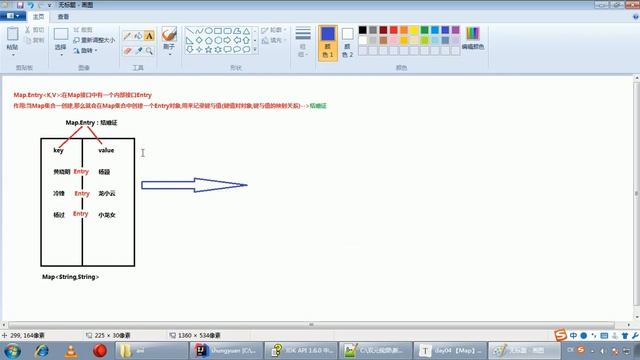Image resolution: width=640 pixels, height=360 pixels.
Task: Pick the diamond shape
Action: pyautogui.click(x=199, y=40)
